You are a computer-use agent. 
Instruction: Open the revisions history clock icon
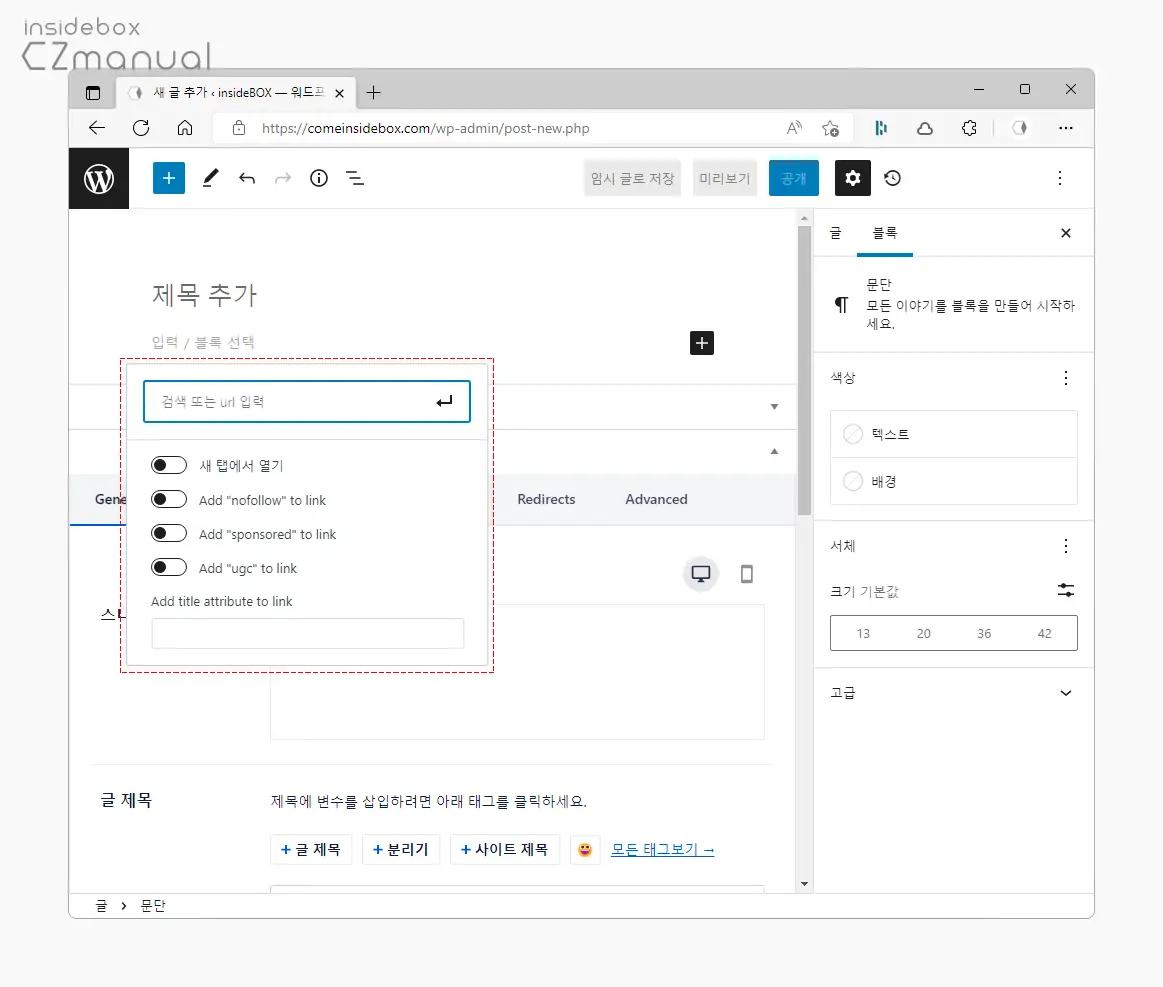(x=892, y=178)
